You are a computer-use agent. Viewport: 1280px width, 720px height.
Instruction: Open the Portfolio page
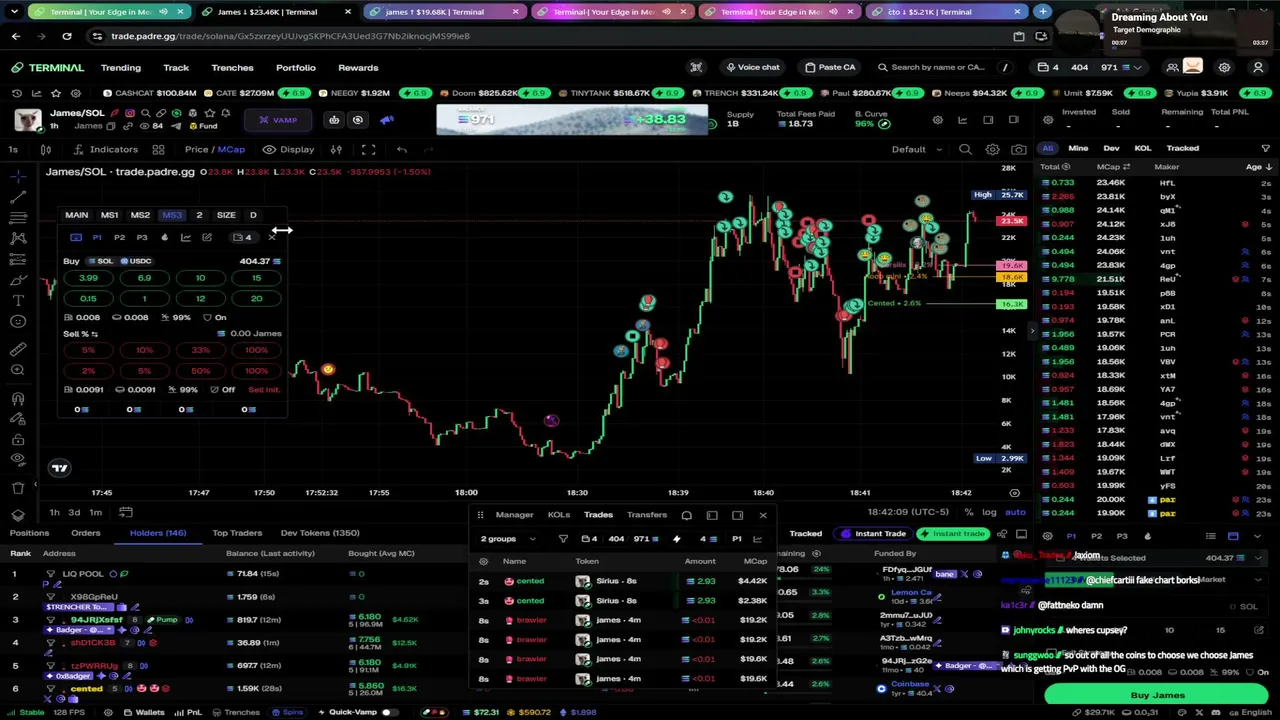pos(295,68)
